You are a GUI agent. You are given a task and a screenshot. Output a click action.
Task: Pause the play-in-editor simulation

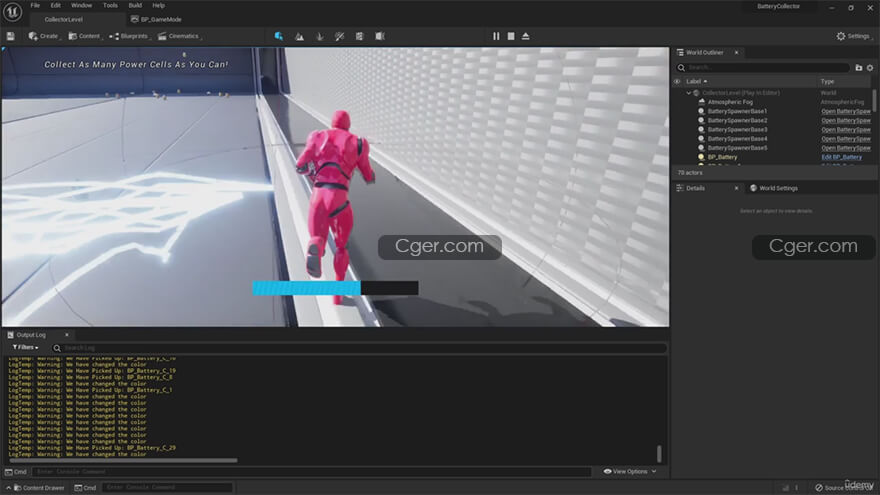coord(496,36)
